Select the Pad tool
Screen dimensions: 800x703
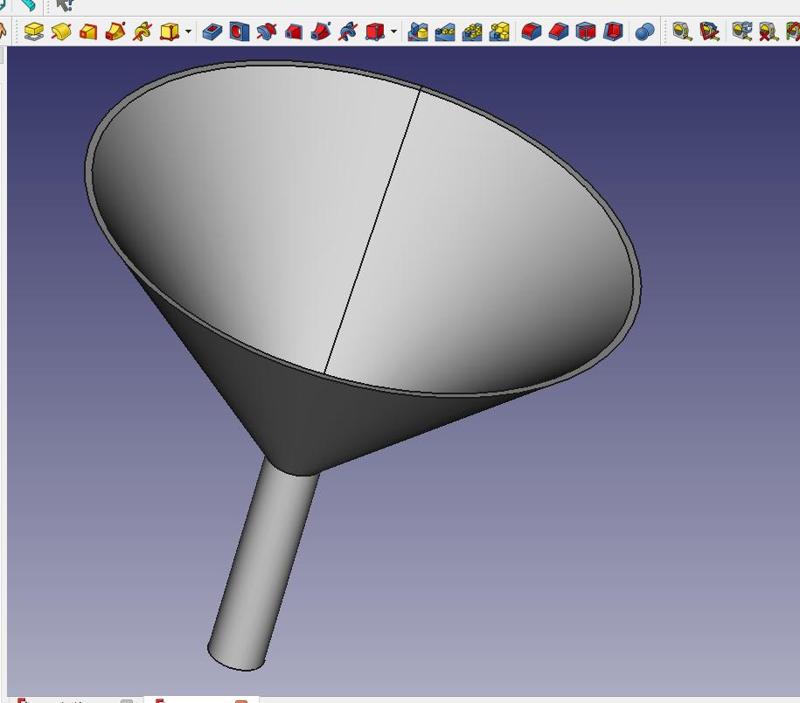click(x=34, y=32)
